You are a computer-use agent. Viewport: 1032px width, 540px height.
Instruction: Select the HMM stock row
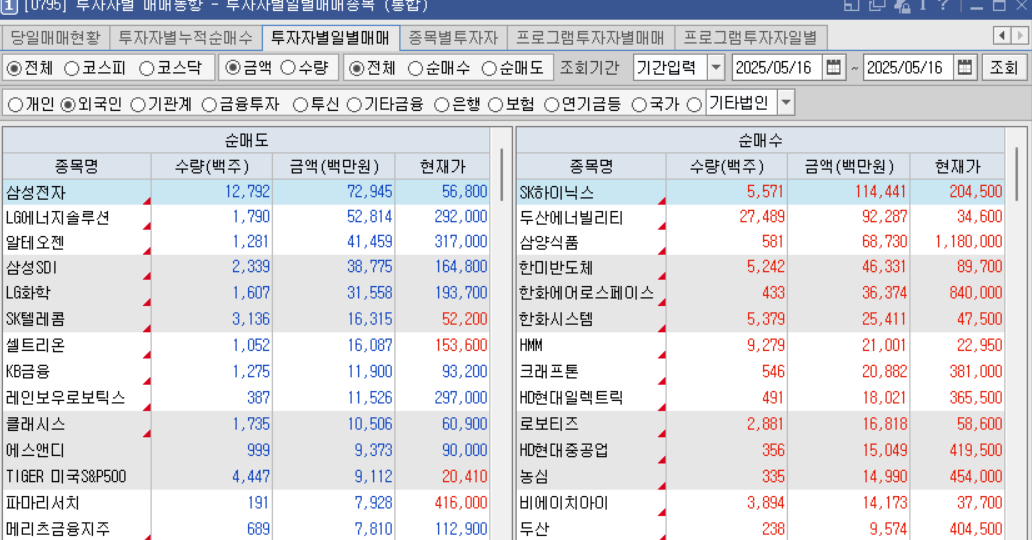tap(761, 345)
